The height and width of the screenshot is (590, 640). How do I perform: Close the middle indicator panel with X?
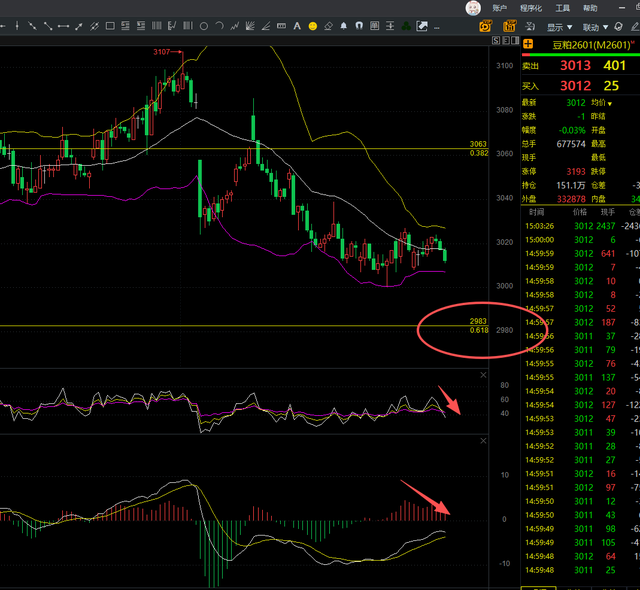click(483, 376)
